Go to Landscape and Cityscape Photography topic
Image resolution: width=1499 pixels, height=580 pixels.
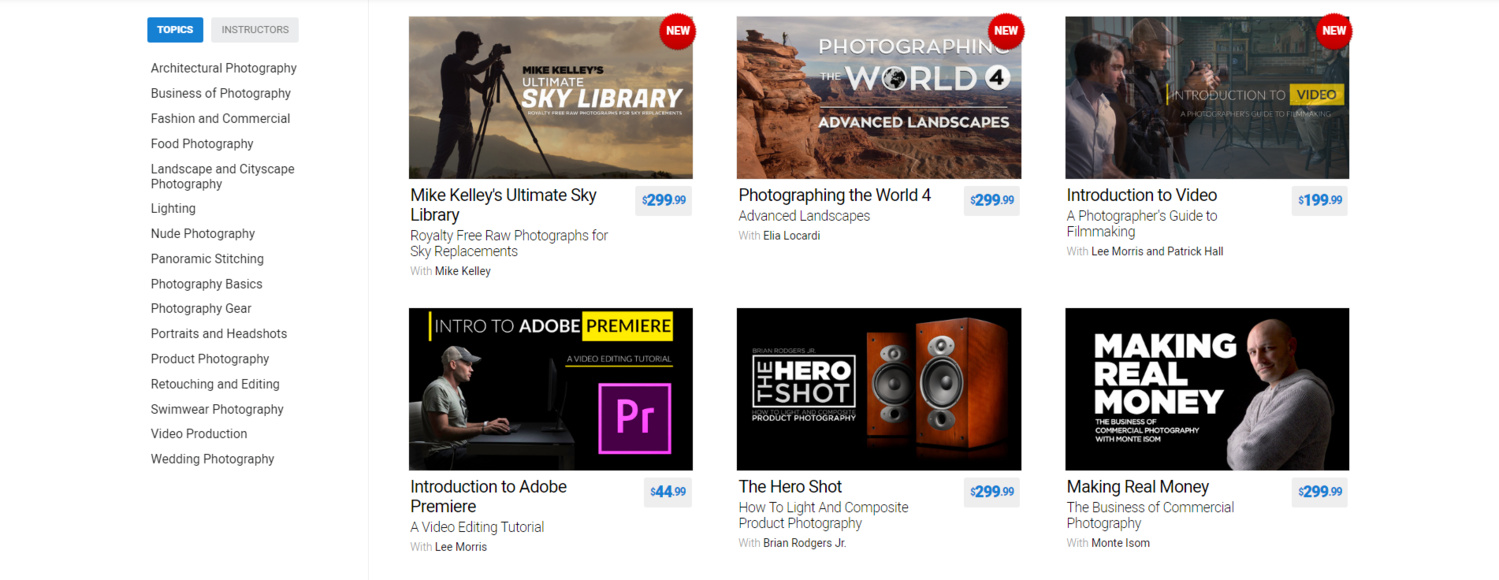(x=223, y=176)
